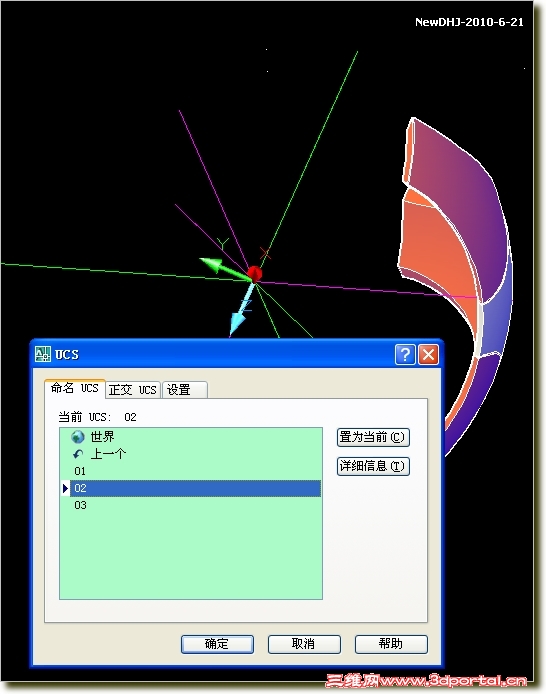The image size is (546, 694).
Task: Click the undo arrow icon beside 上一个
Action: coord(78,454)
